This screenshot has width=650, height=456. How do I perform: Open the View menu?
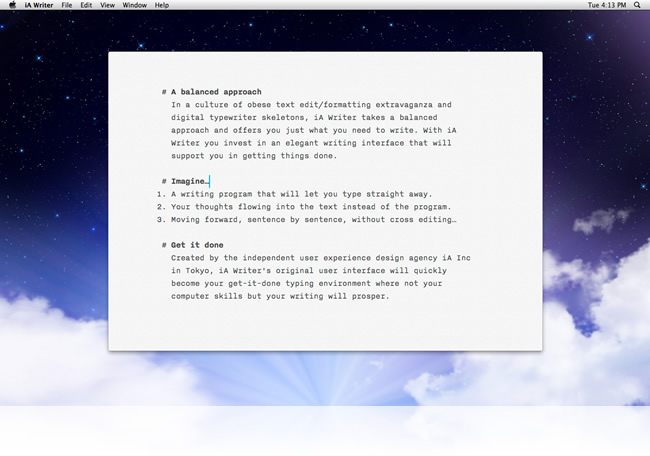(x=107, y=5)
